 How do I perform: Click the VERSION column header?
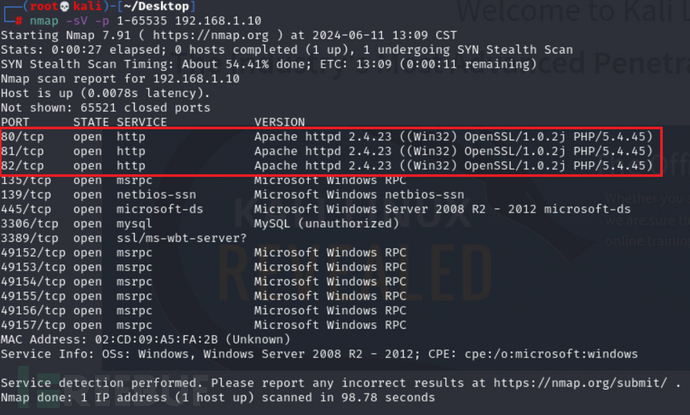[x=280, y=122]
